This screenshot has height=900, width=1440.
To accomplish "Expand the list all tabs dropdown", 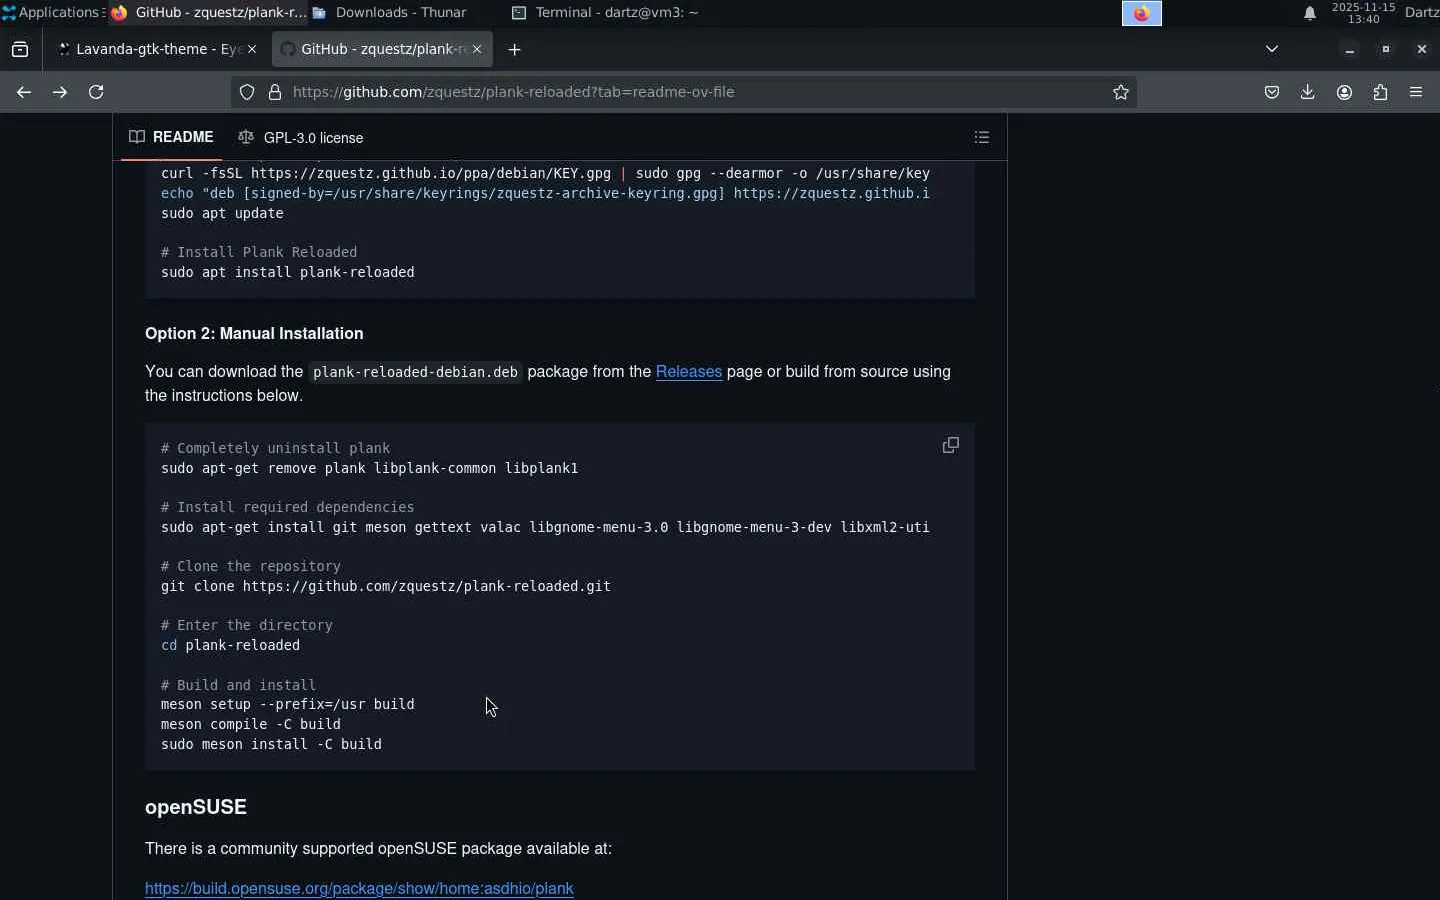I will (x=1272, y=49).
